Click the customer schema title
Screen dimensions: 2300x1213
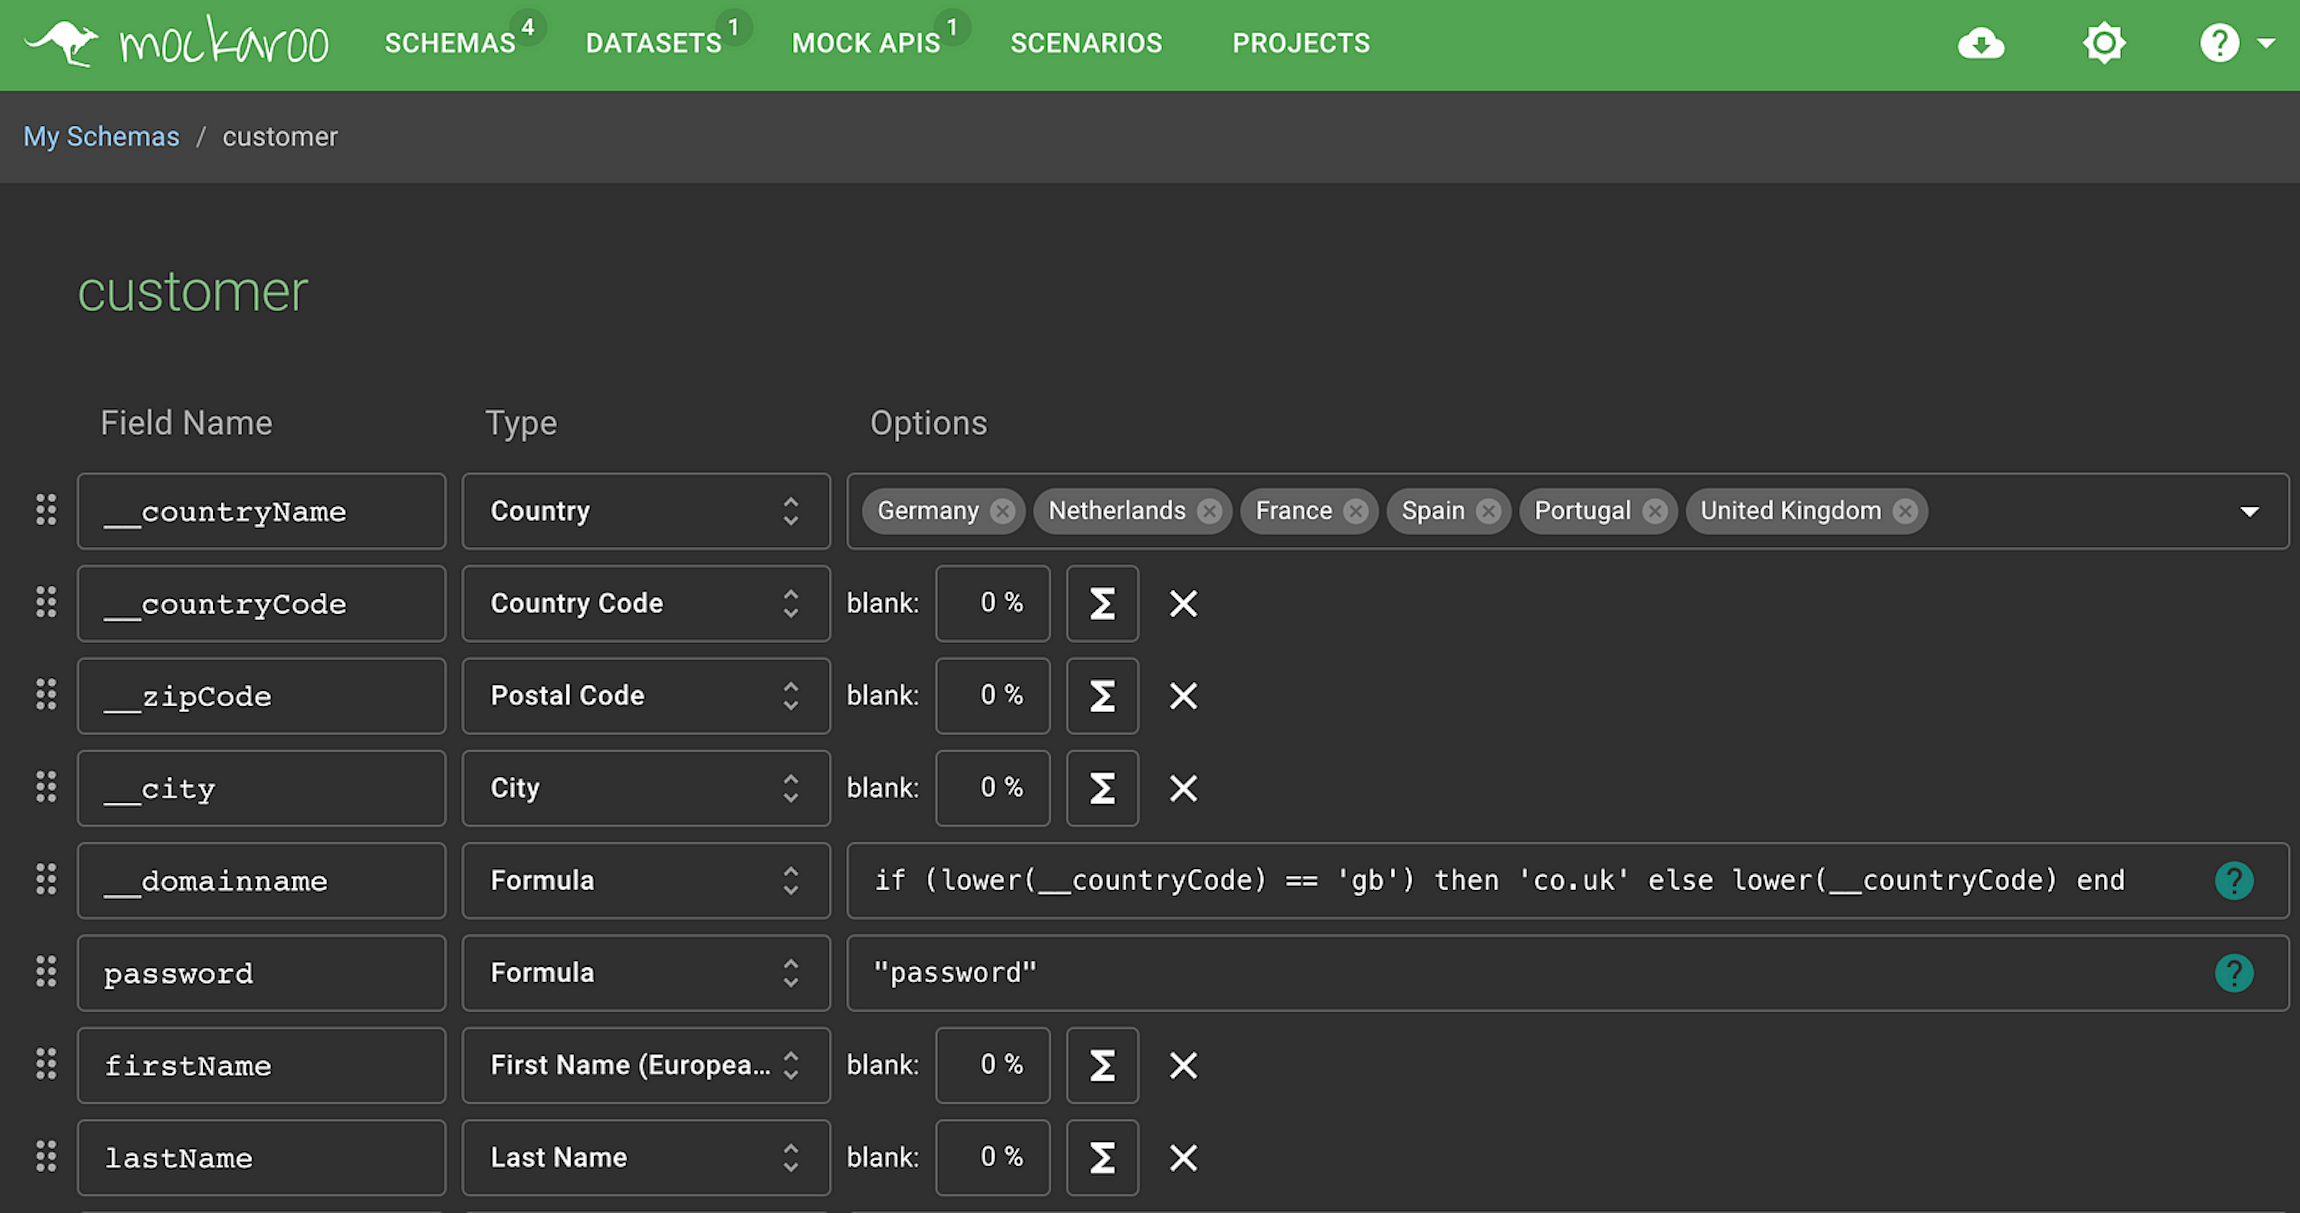click(193, 291)
